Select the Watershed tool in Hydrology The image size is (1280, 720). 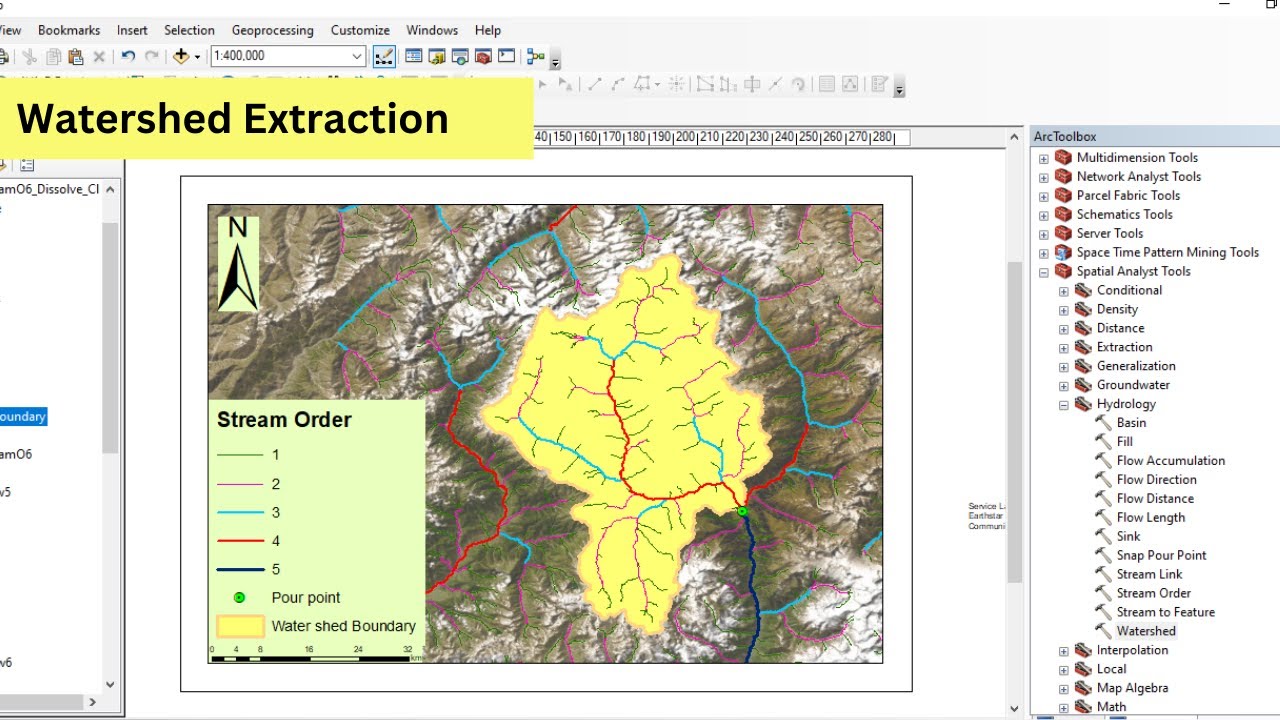pyautogui.click(x=1146, y=631)
